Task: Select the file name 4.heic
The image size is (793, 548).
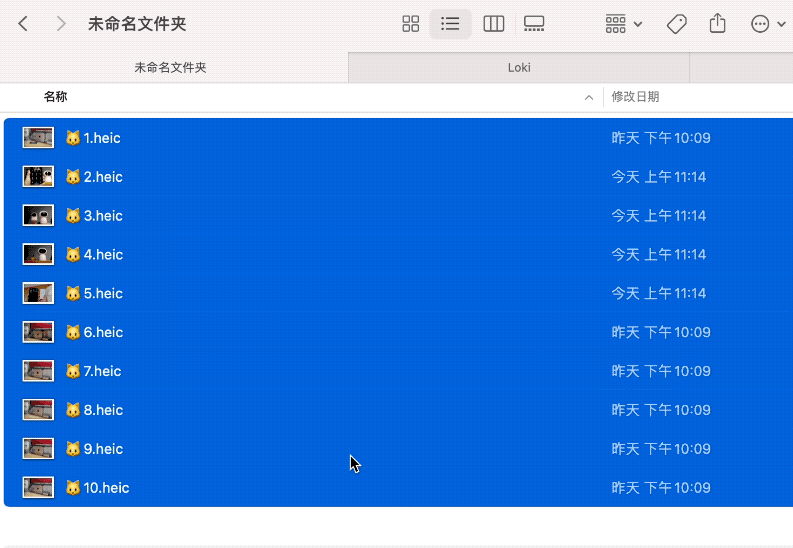Action: tap(103, 255)
